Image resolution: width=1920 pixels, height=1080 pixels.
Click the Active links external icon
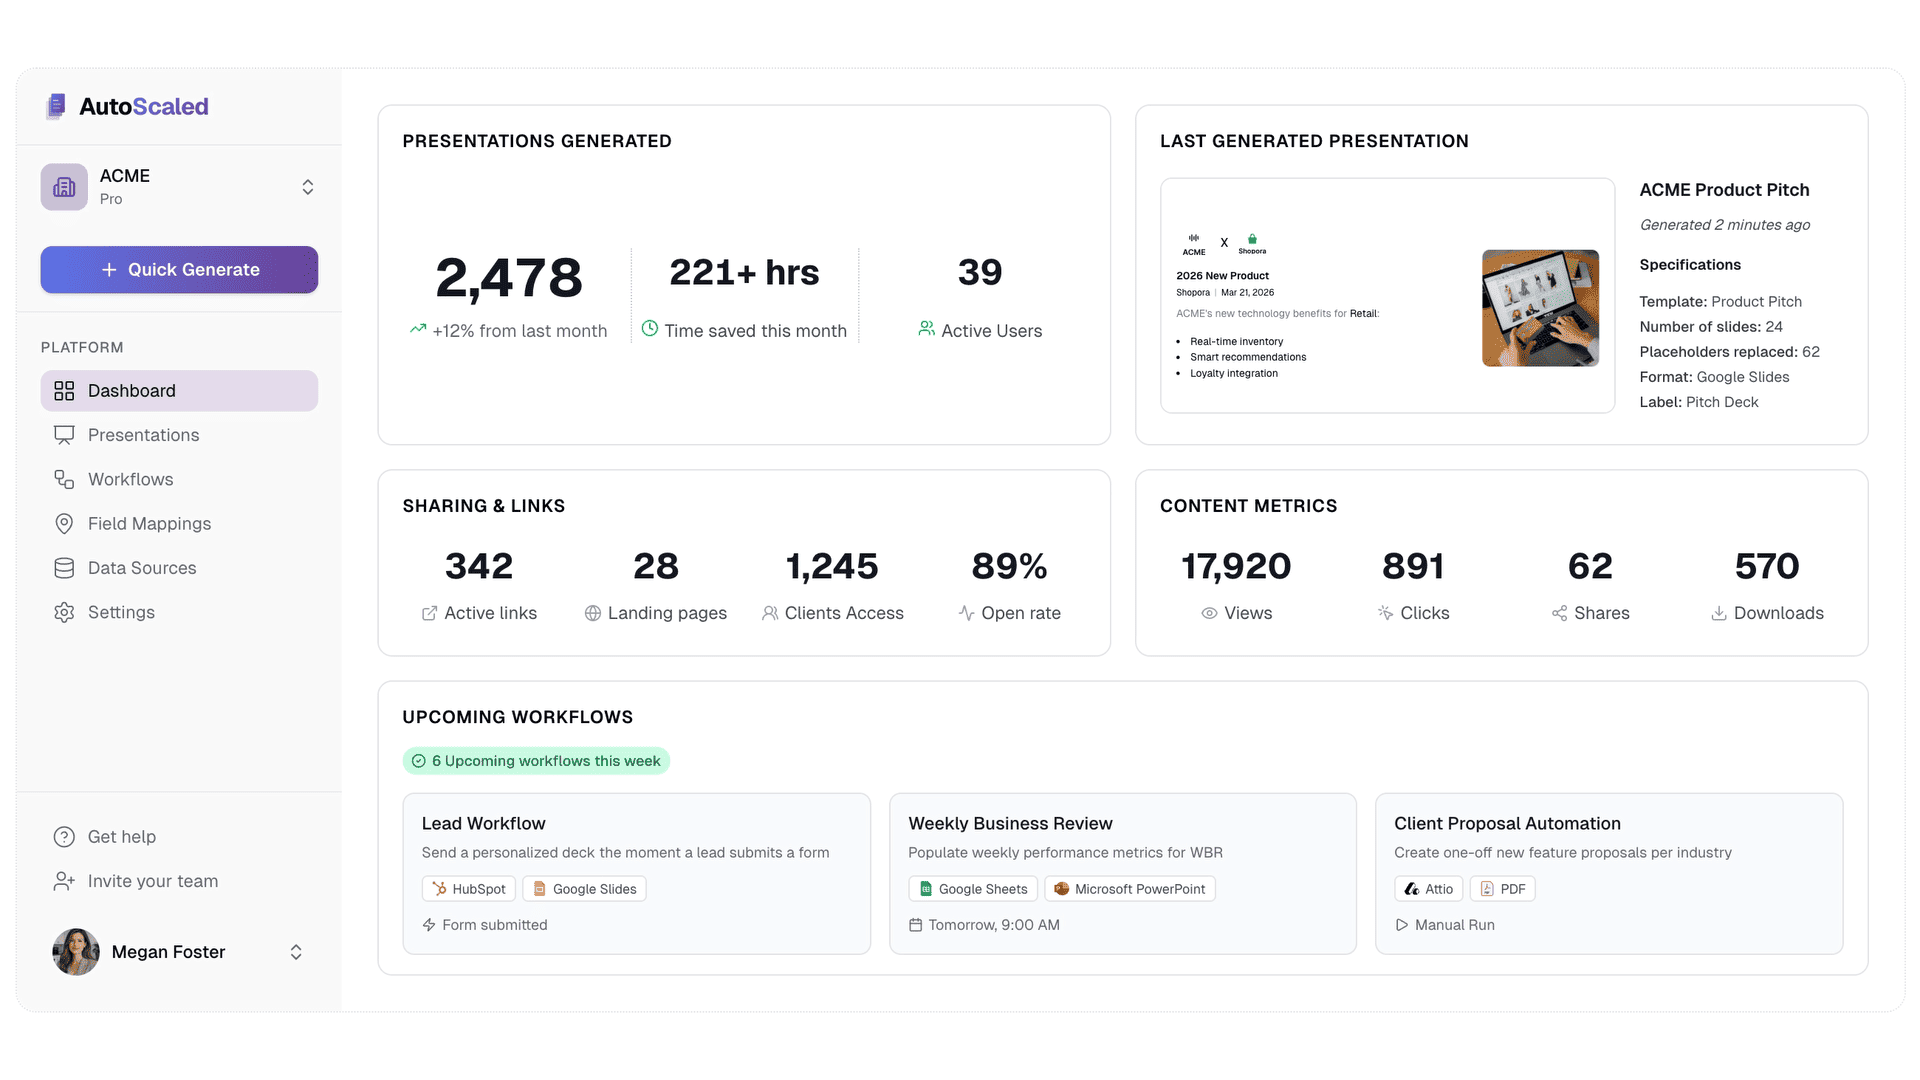pos(429,613)
